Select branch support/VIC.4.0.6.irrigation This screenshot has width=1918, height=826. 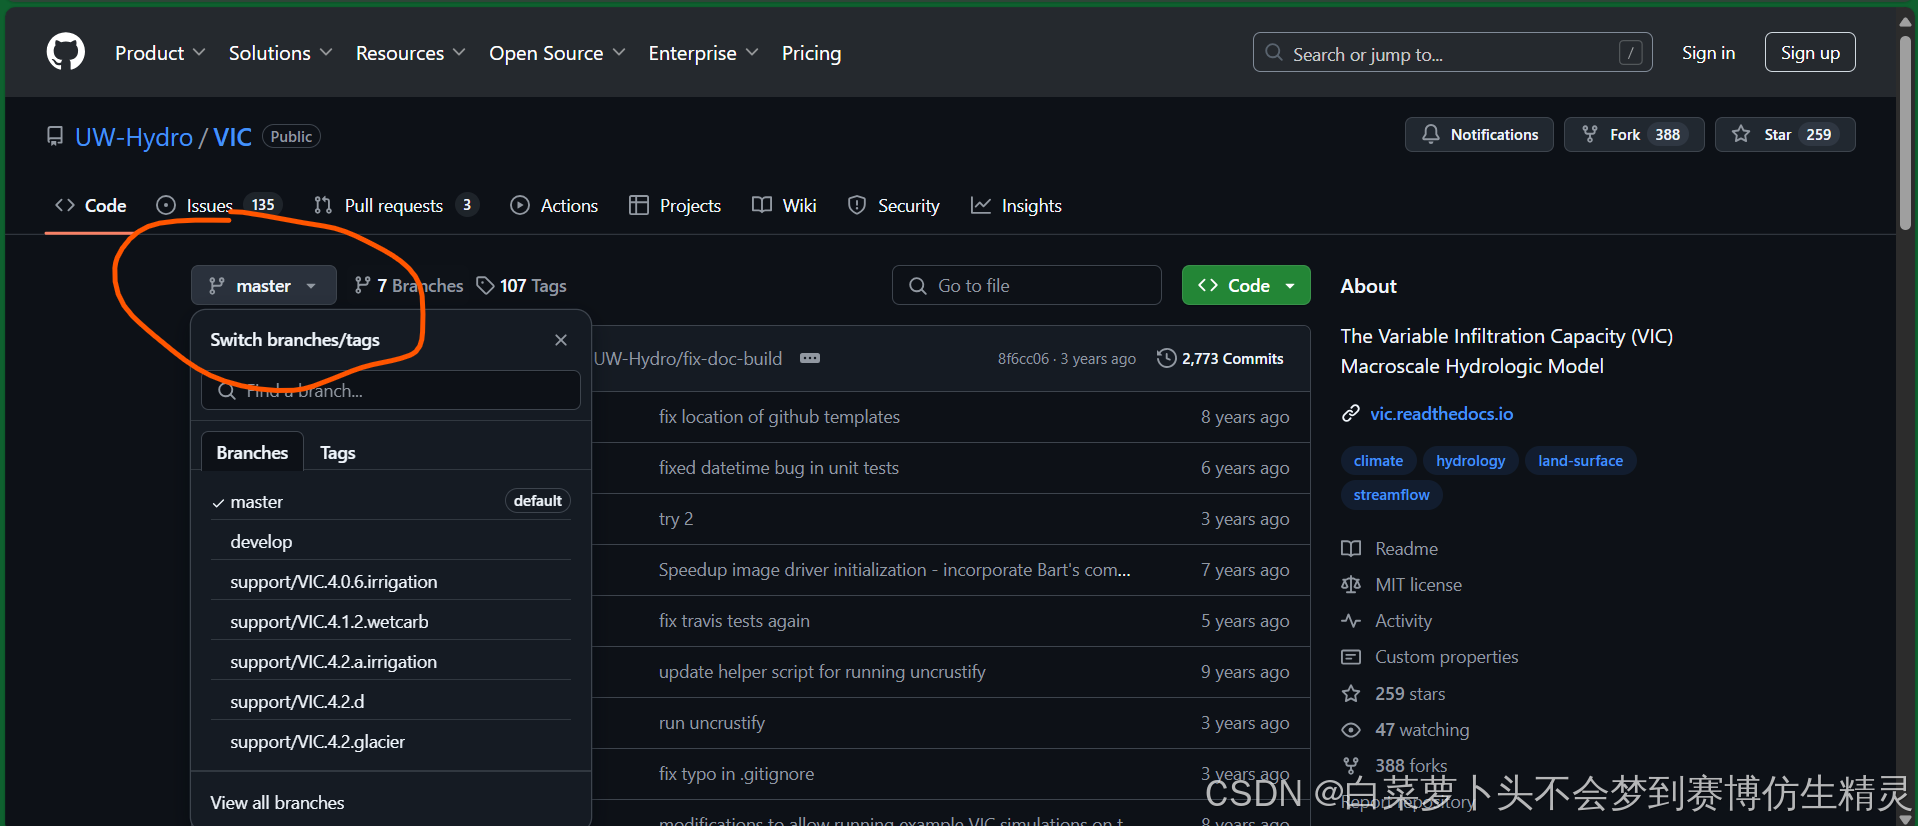(x=391, y=581)
